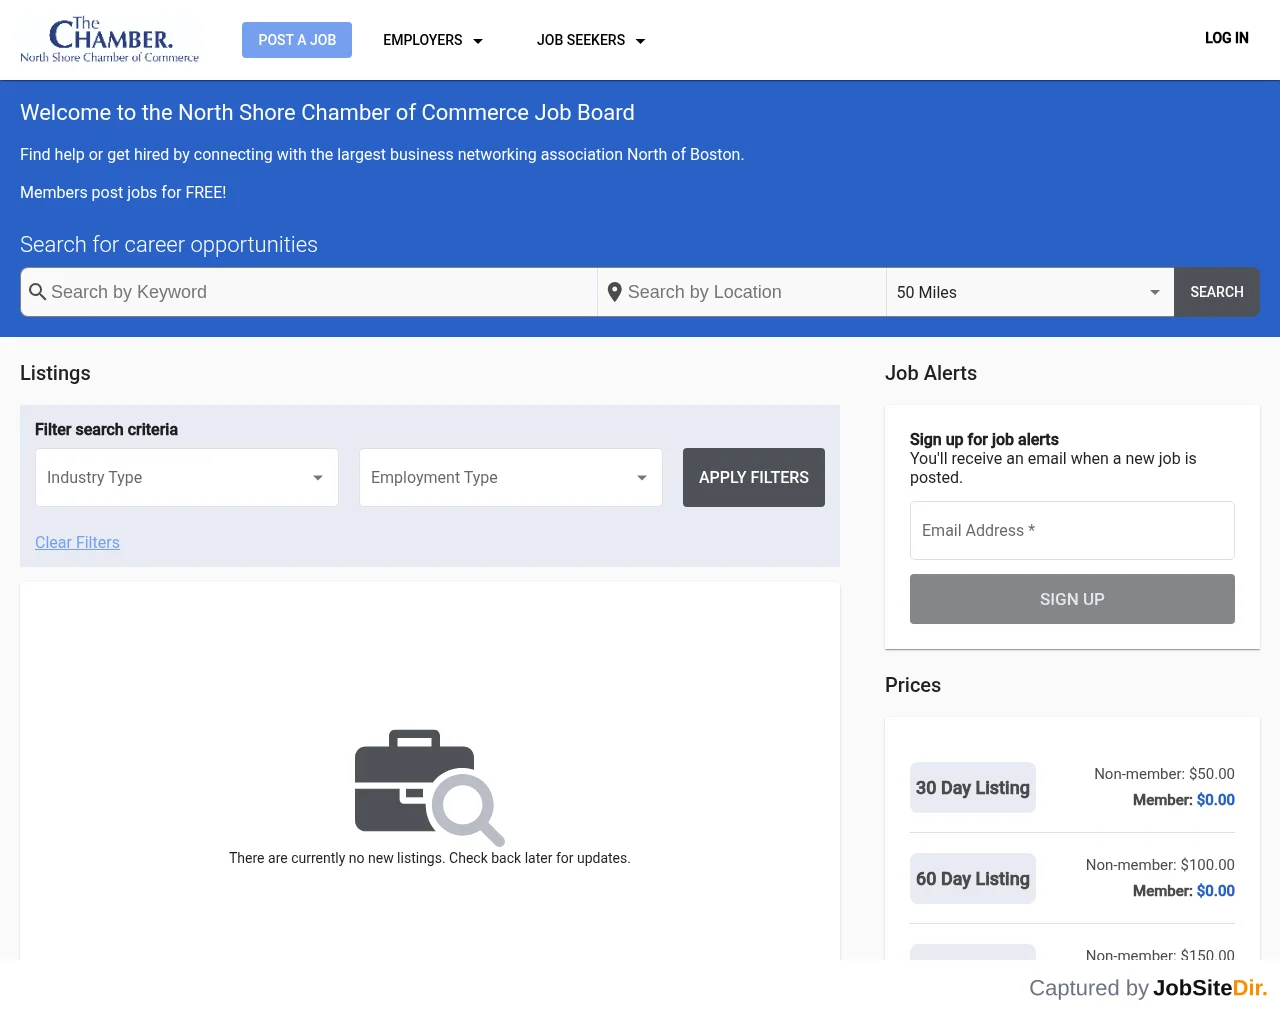Click the 30 Day Listing label
1280x1018 pixels.
(x=973, y=788)
